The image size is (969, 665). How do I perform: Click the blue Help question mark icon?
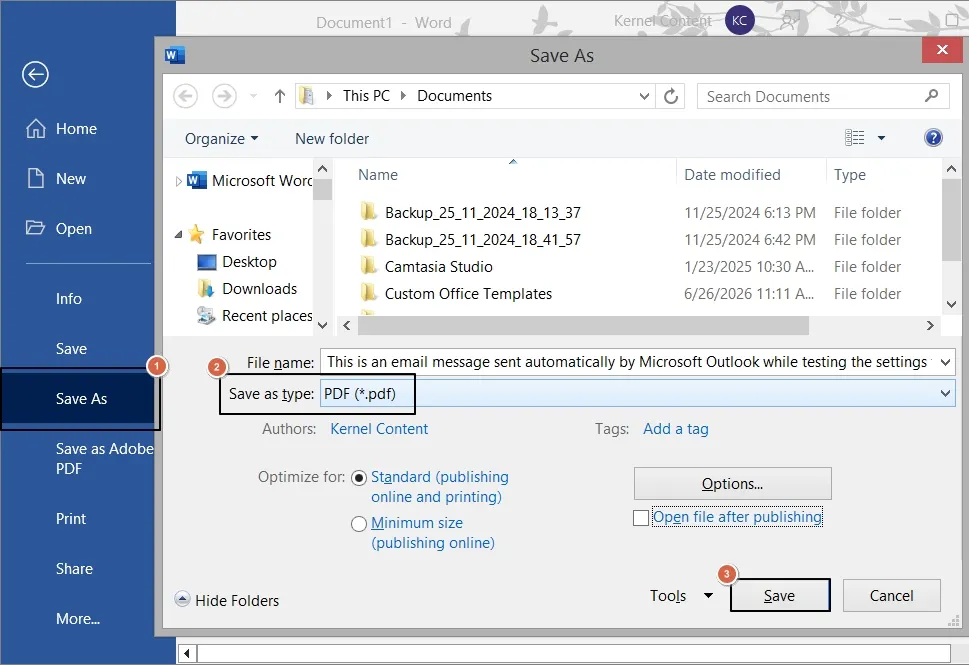tap(933, 138)
